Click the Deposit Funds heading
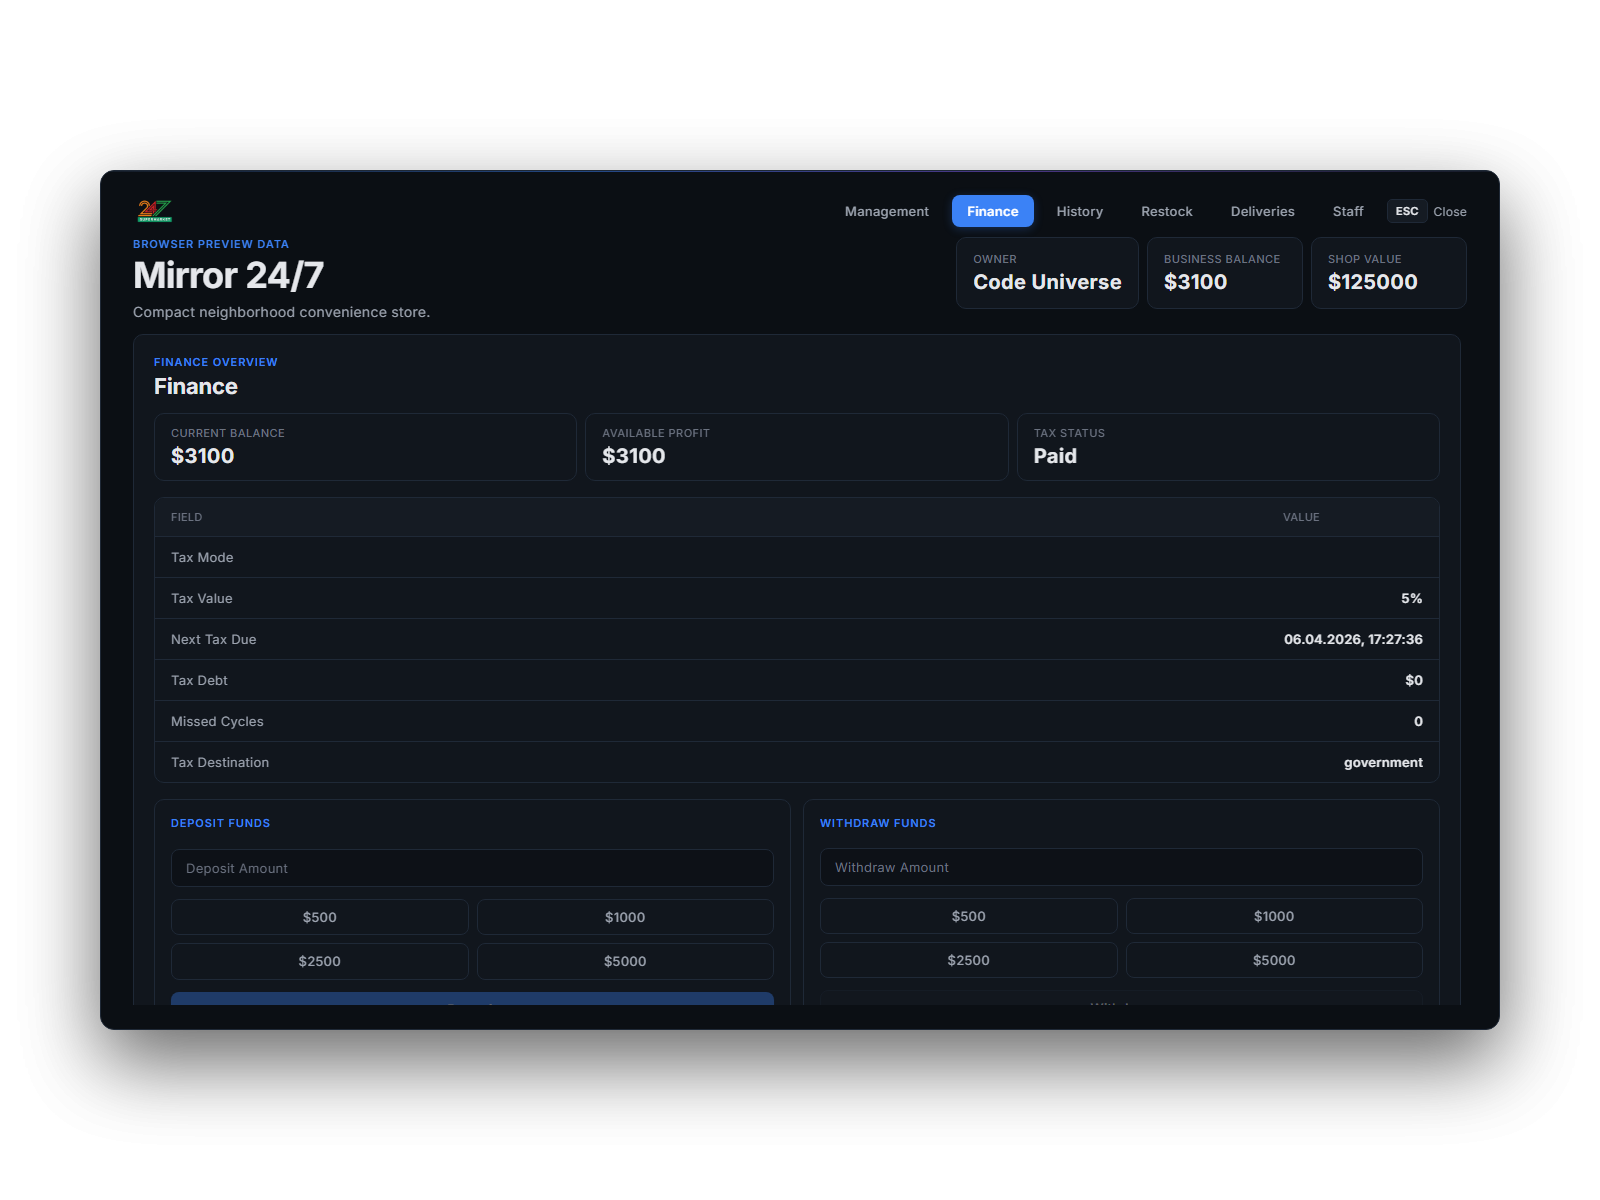 (x=220, y=823)
